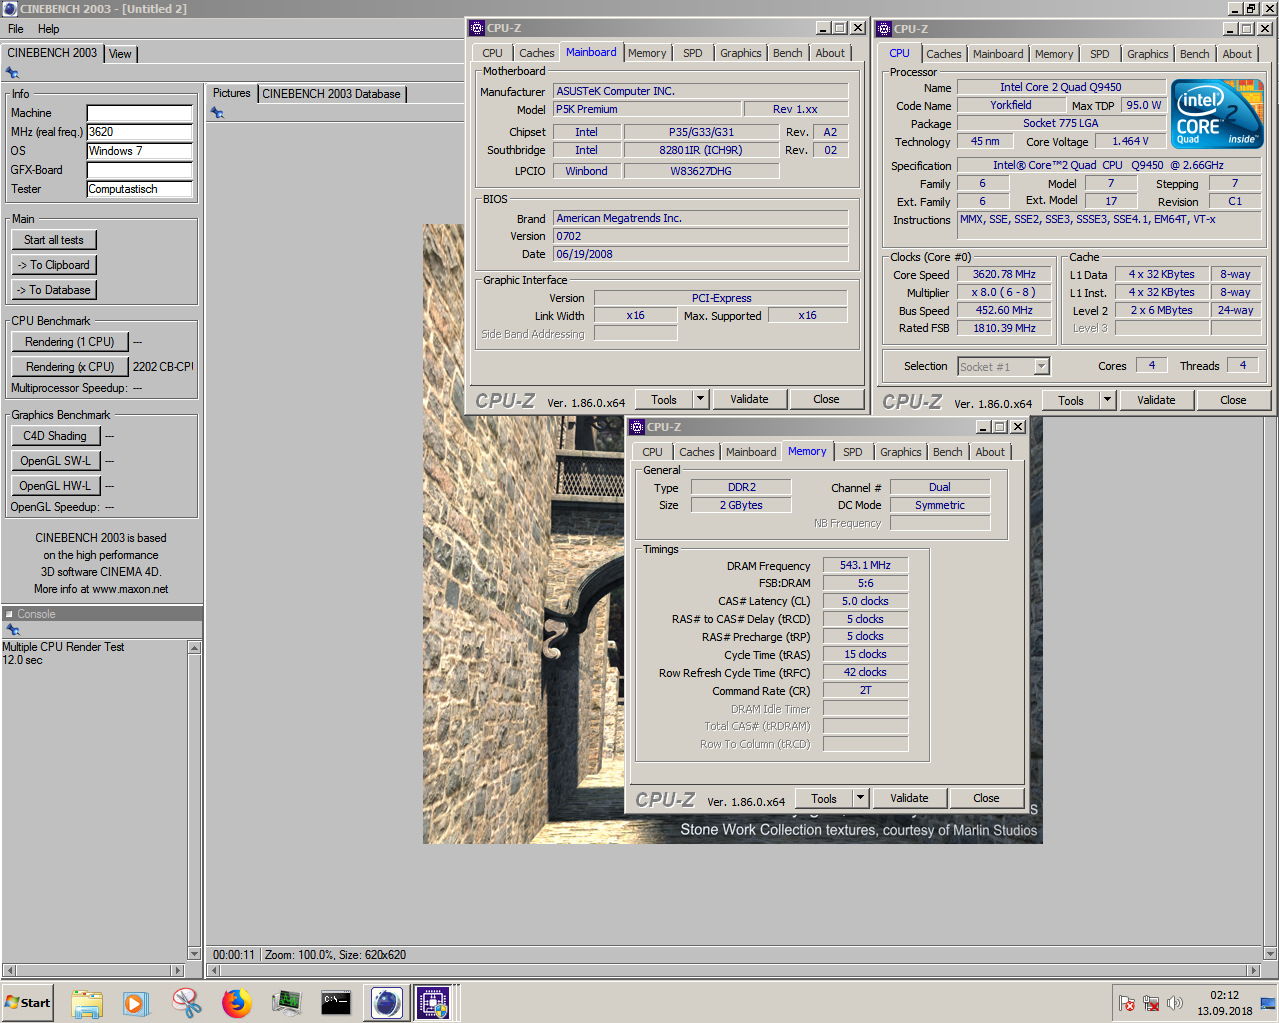Image resolution: width=1279 pixels, height=1023 pixels.
Task: Switch to CINEBENCH via taskbar icon
Action: pyautogui.click(x=387, y=1003)
